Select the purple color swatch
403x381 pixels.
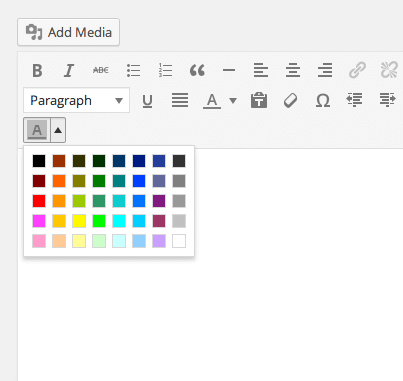pyautogui.click(x=159, y=201)
